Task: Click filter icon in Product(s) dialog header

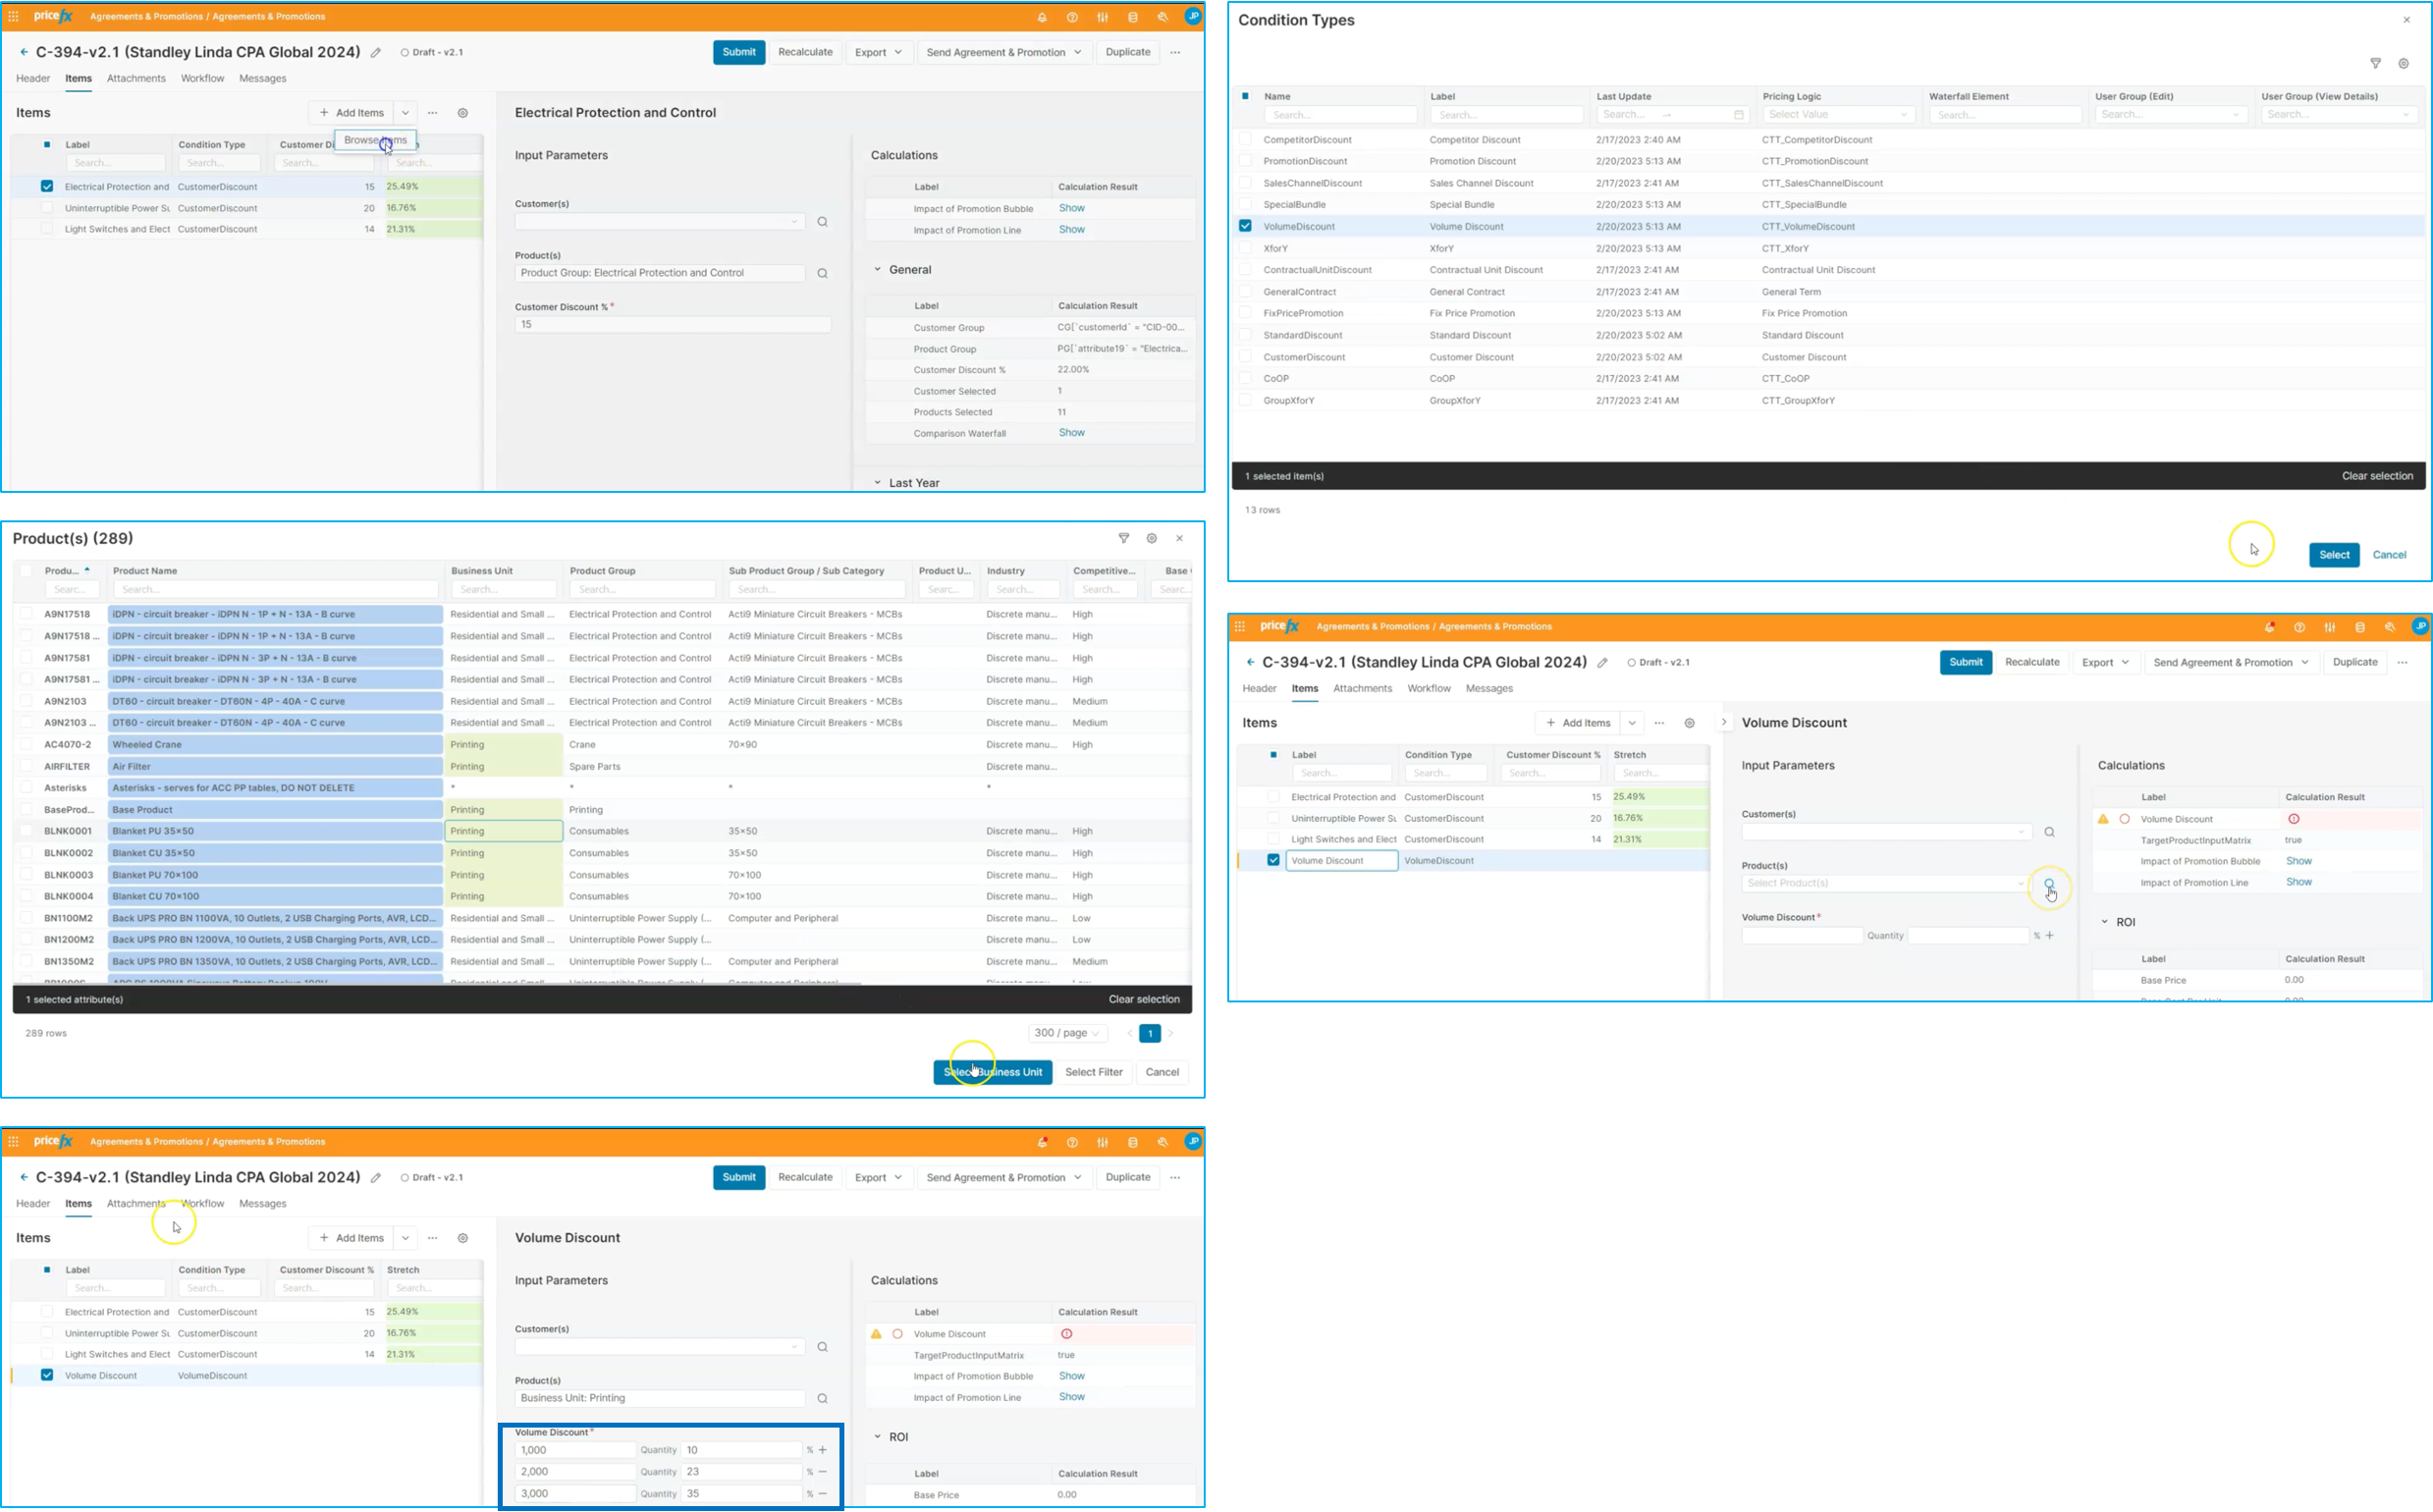Action: coord(1124,539)
